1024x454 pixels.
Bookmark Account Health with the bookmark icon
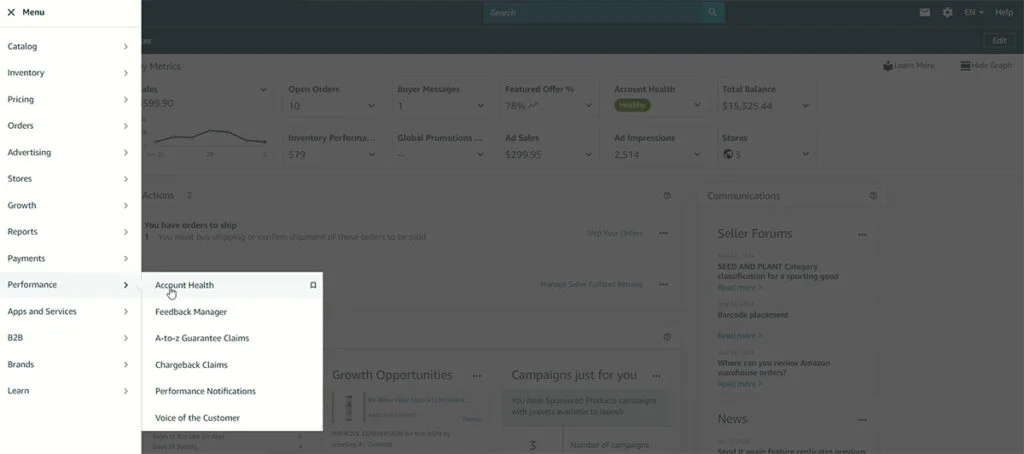pos(313,285)
